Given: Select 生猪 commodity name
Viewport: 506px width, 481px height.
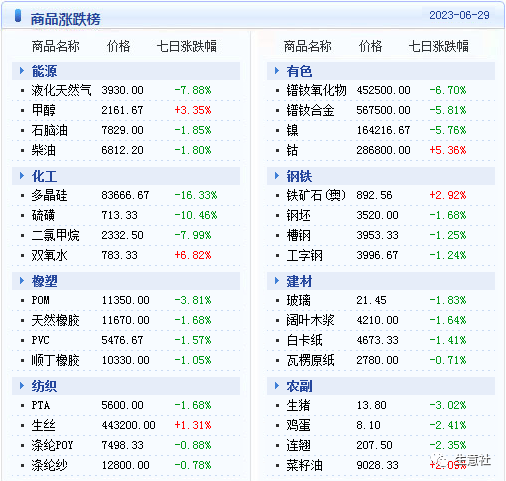Looking at the screenshot, I should pos(298,405).
